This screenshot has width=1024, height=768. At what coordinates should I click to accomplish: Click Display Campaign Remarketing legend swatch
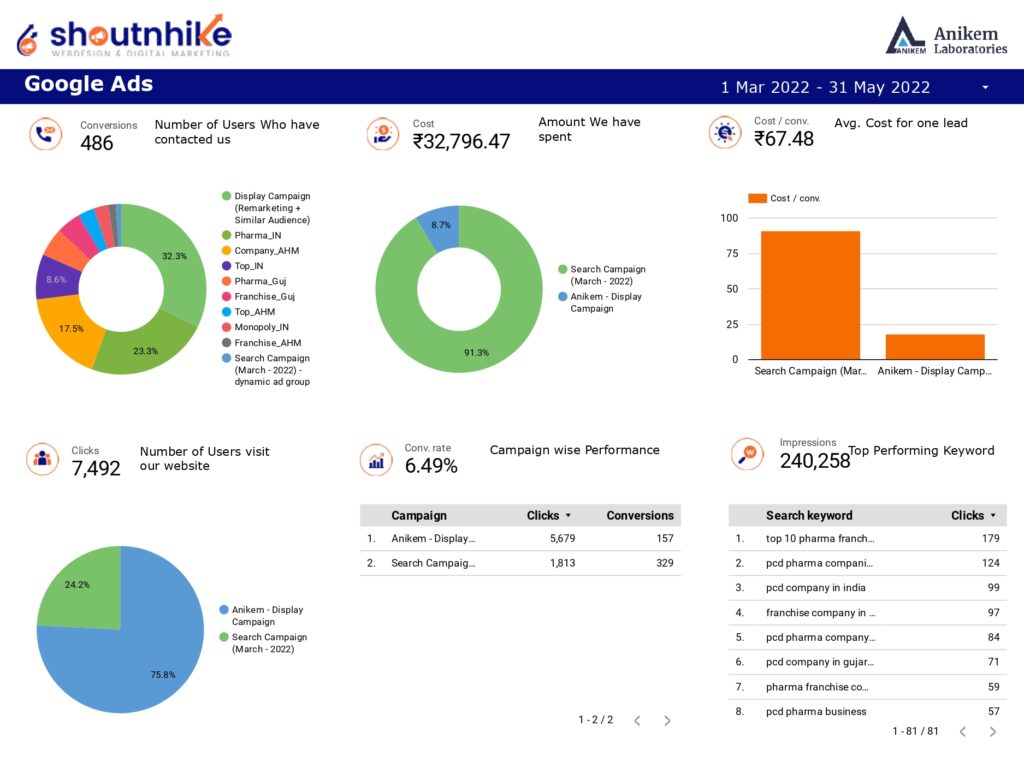227,196
